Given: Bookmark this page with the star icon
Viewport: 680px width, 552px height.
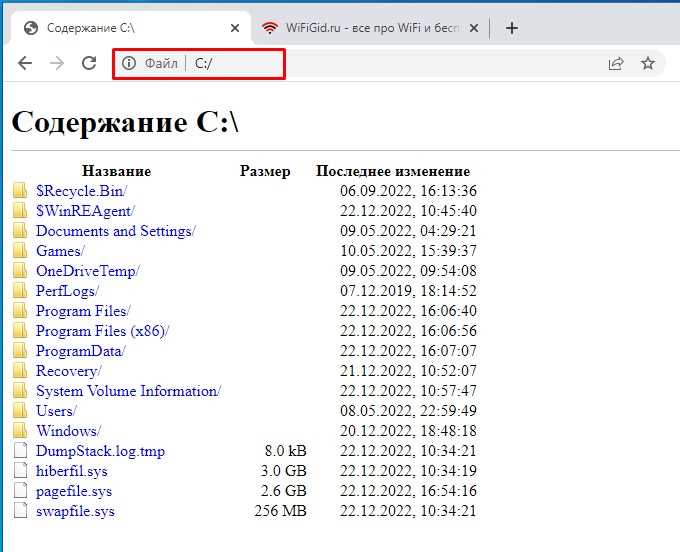Looking at the screenshot, I should tap(648, 63).
